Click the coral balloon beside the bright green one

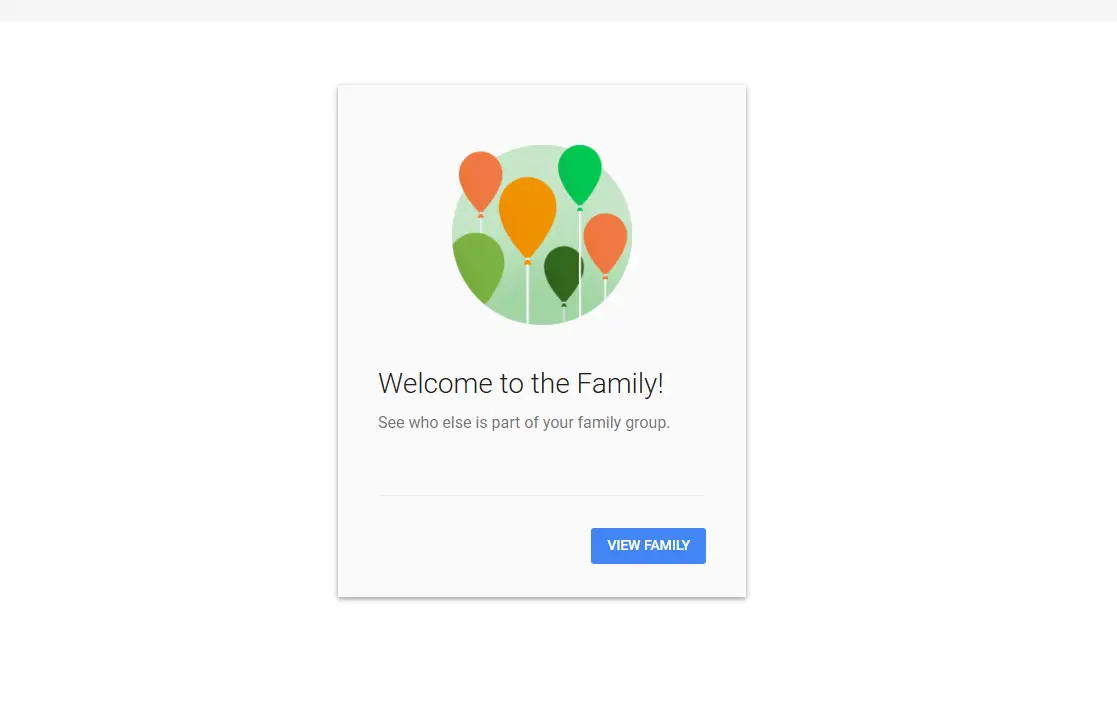point(606,243)
